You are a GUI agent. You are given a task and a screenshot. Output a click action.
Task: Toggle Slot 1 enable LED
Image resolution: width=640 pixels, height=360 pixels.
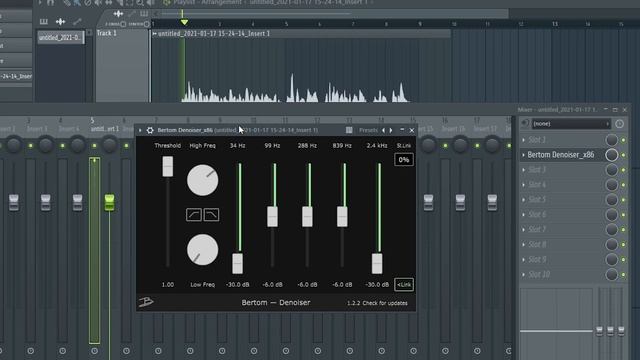[623, 140]
